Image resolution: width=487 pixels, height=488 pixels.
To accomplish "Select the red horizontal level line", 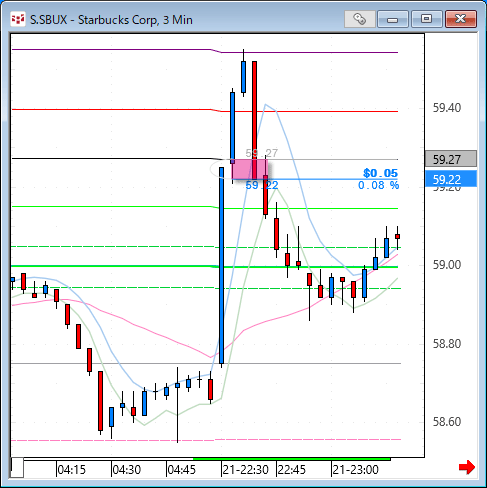I will (x=205, y=110).
